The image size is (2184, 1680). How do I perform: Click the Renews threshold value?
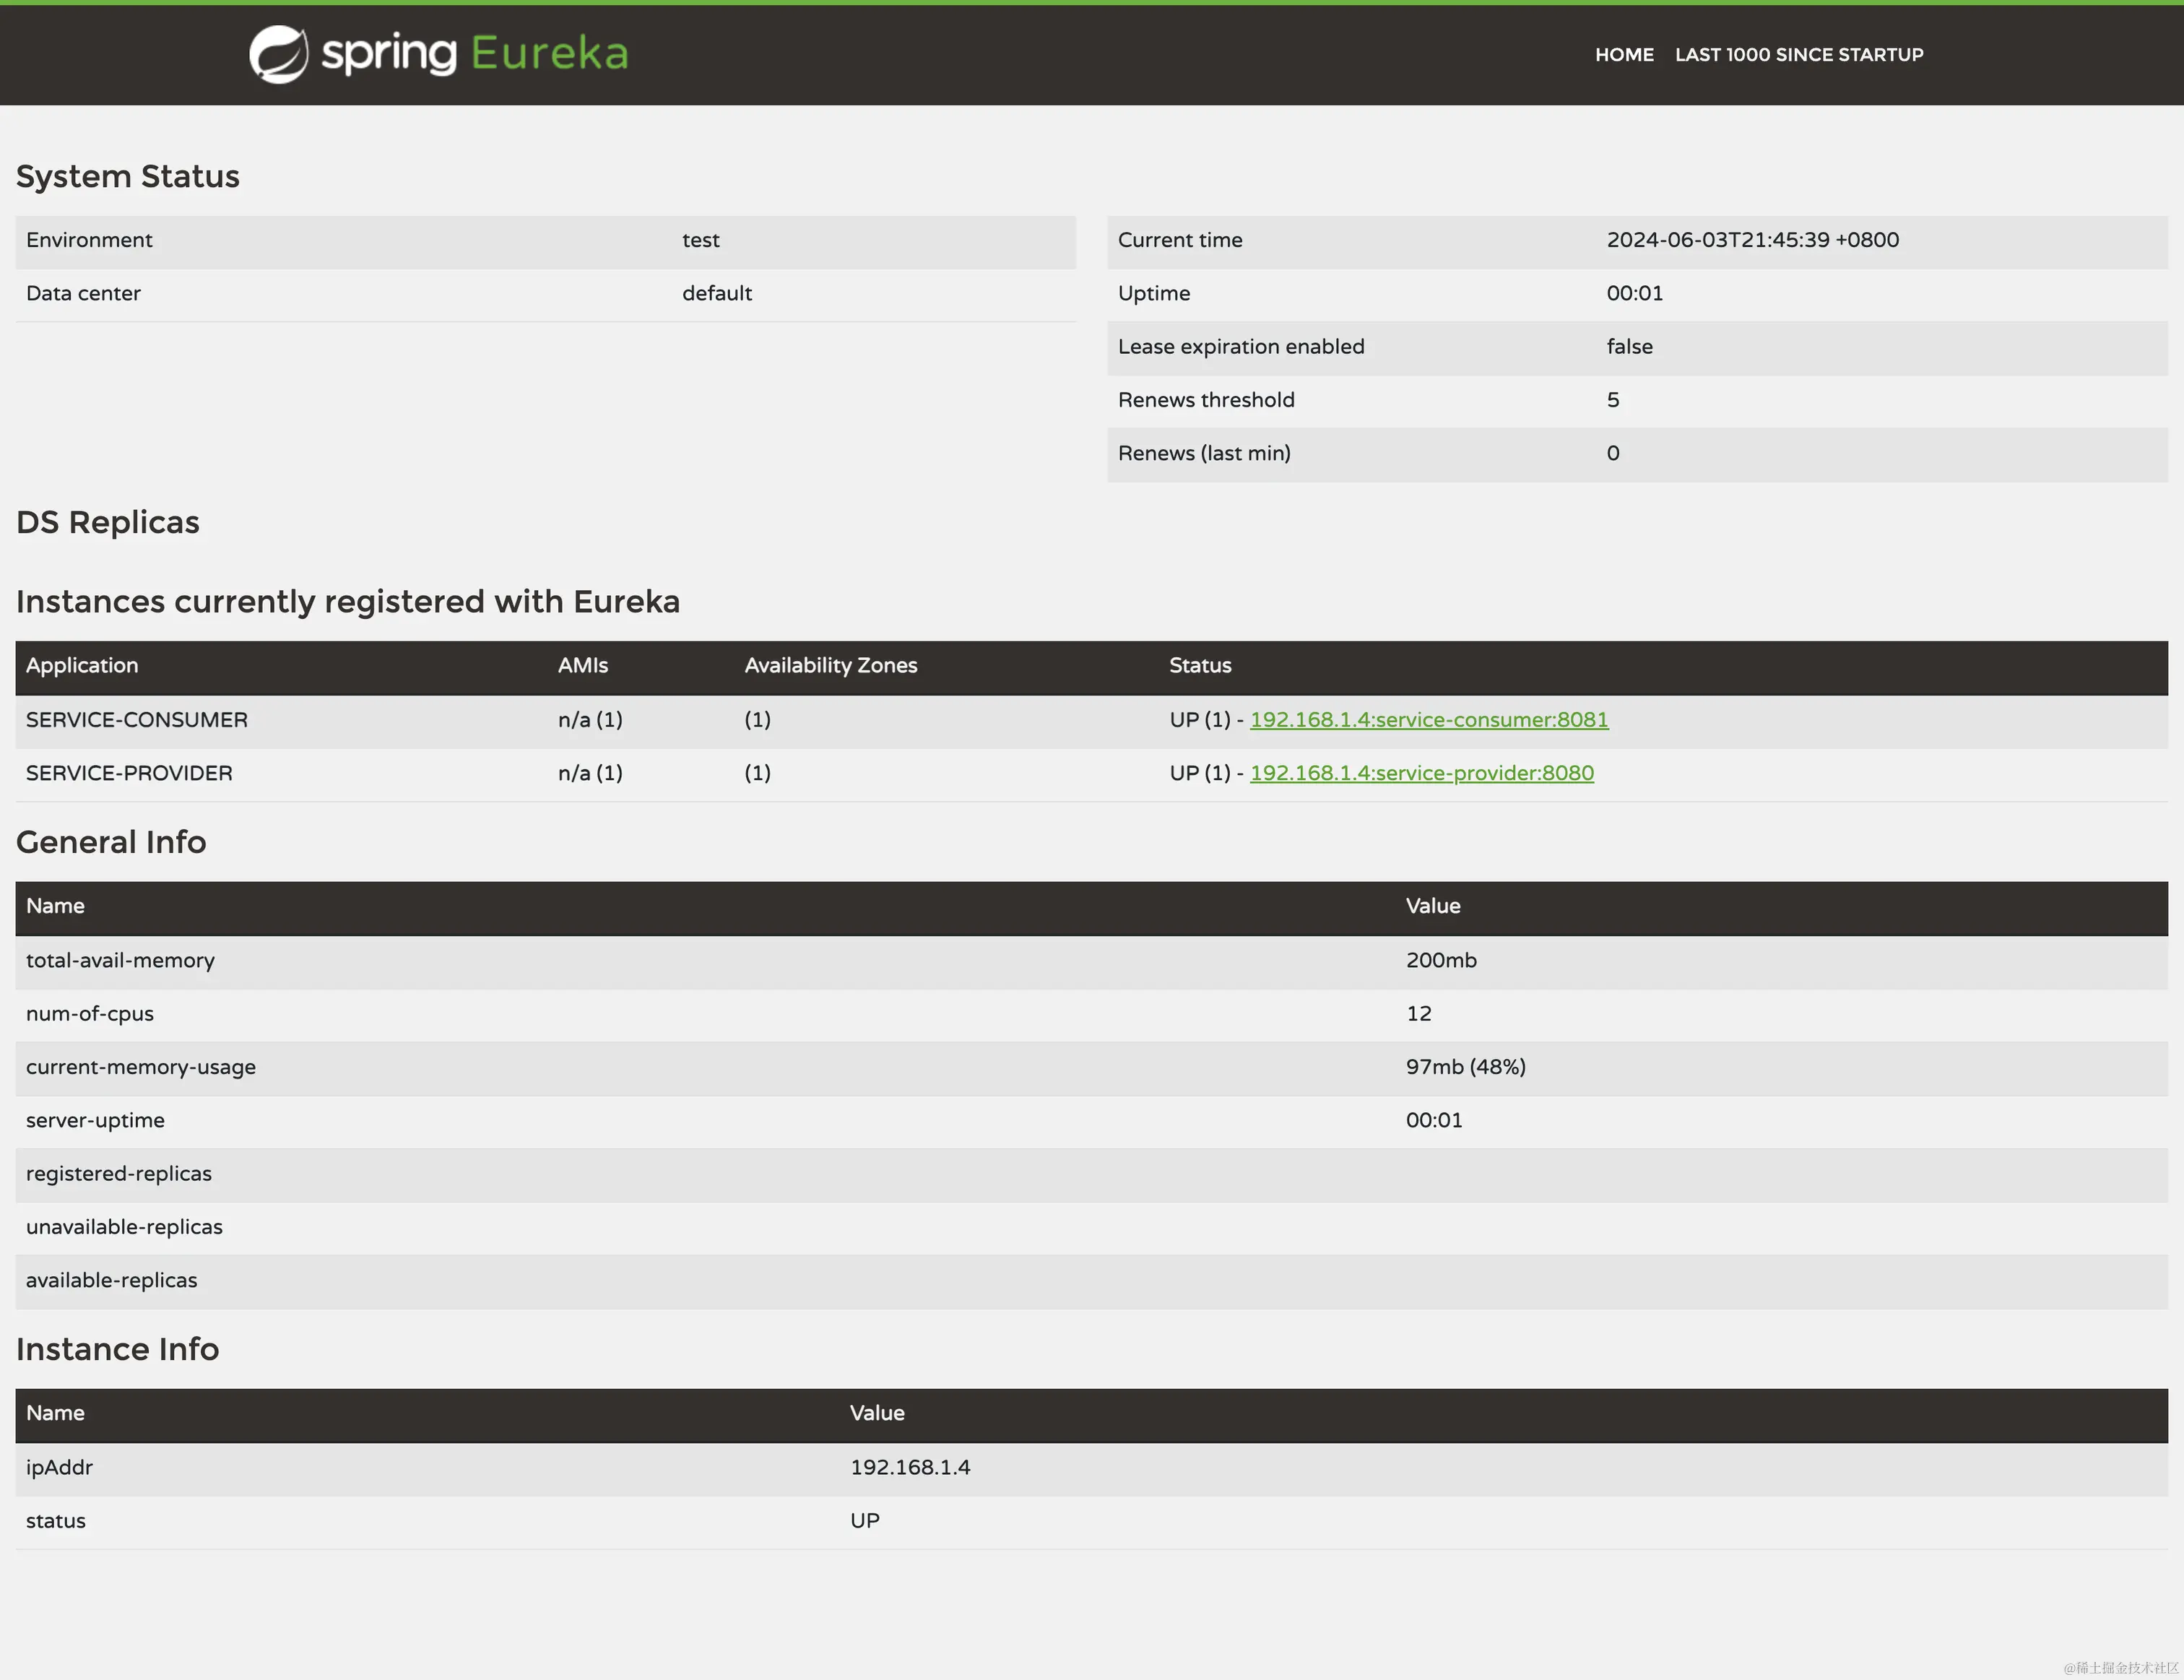tap(1612, 400)
